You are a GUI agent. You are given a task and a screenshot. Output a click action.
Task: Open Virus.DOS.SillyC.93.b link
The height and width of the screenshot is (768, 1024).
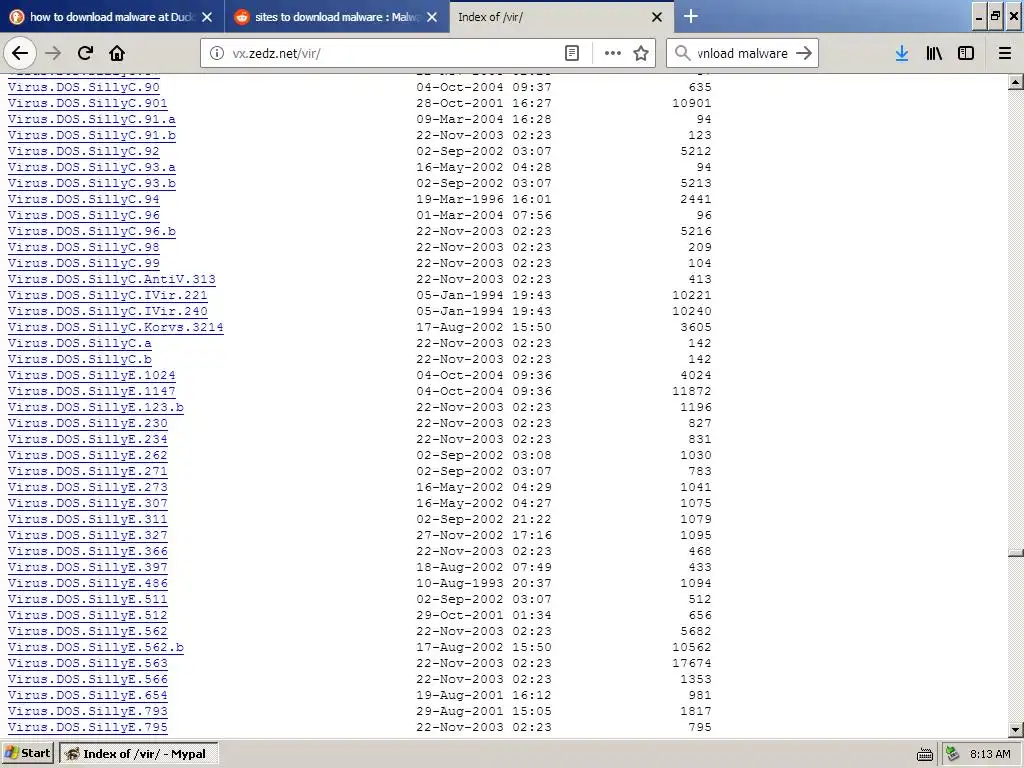pyautogui.click(x=91, y=183)
